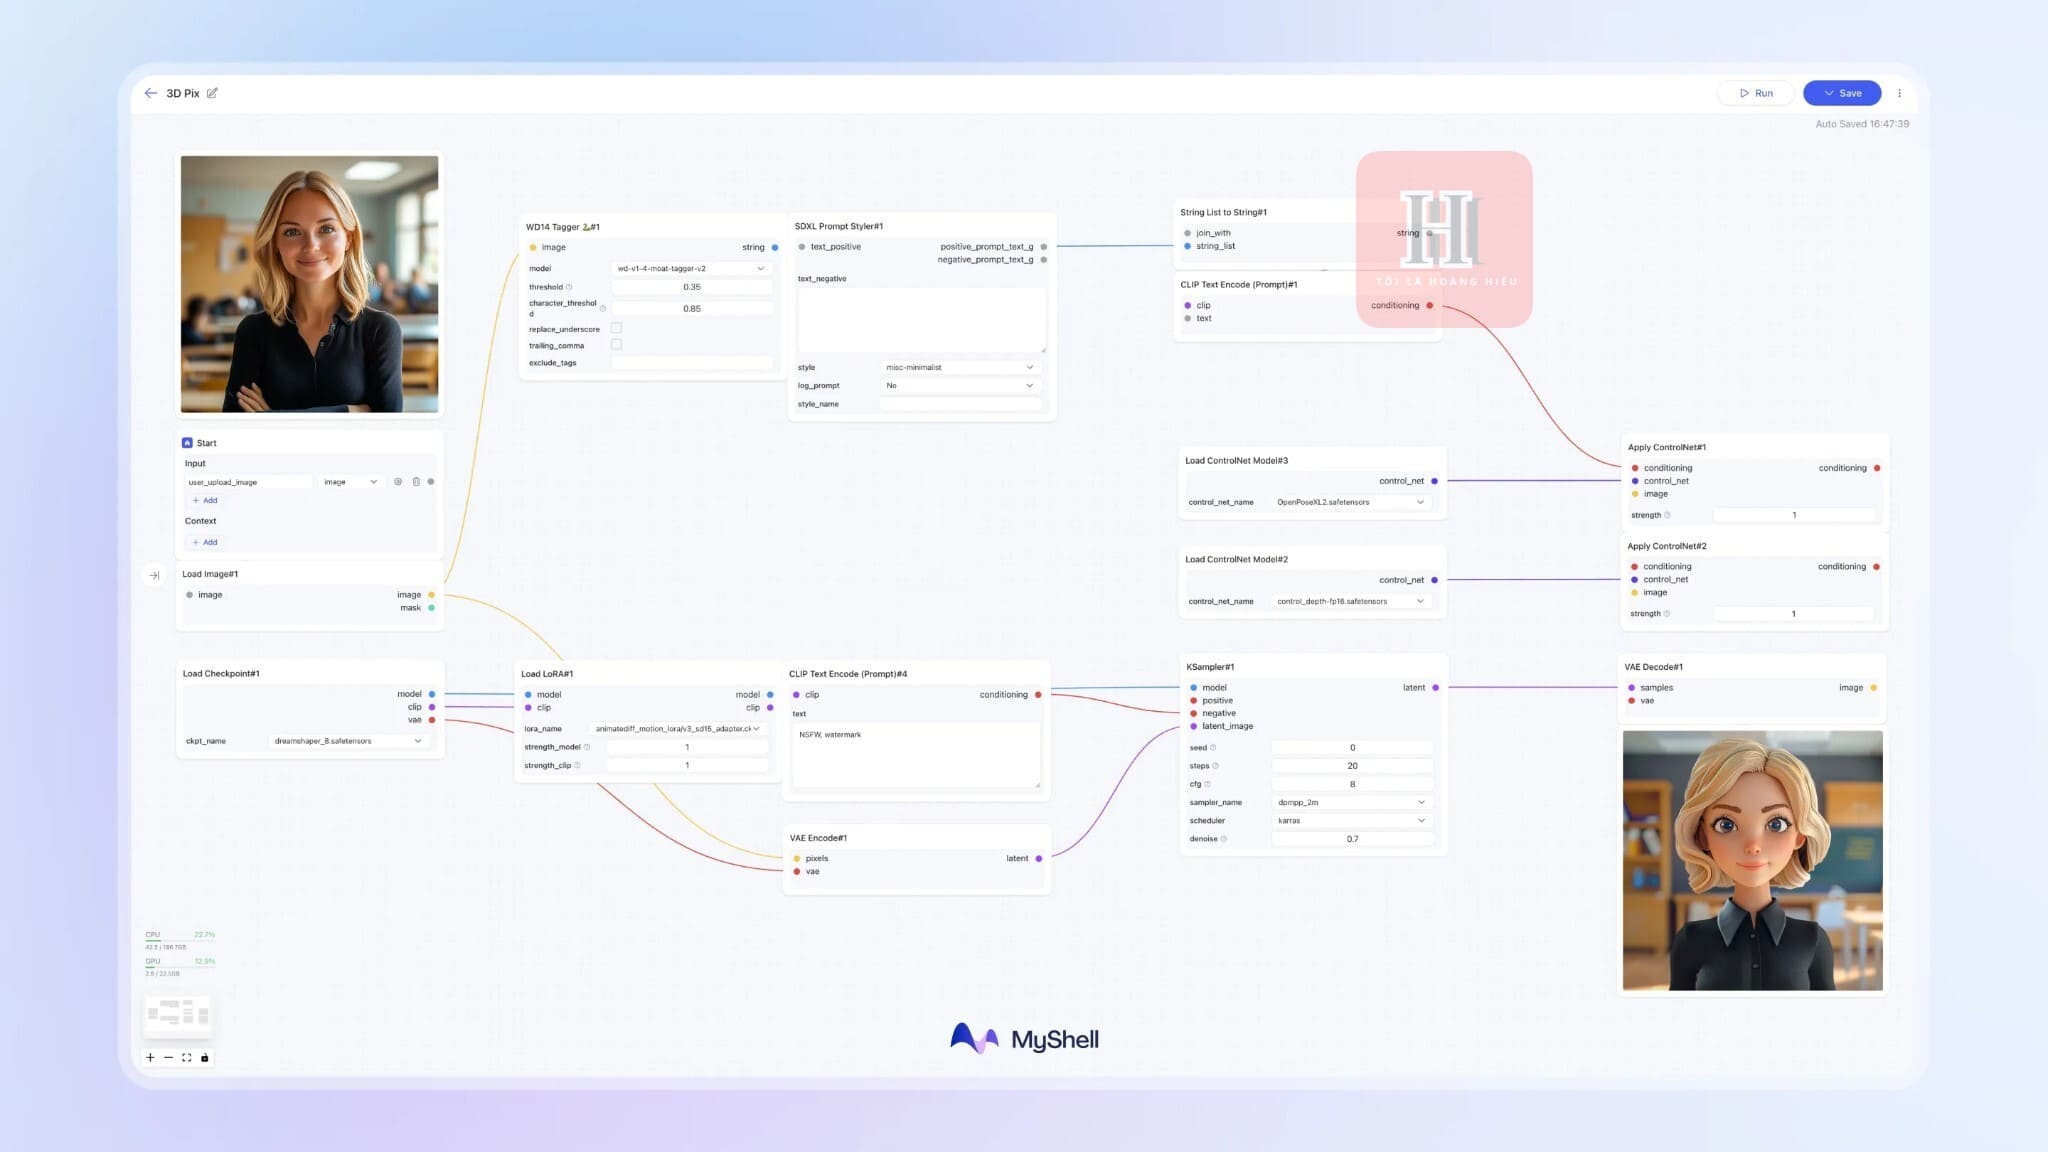Open the sampler_name dpmpp_2m dropdown
Viewport: 2048px width, 1152px height.
[1351, 802]
